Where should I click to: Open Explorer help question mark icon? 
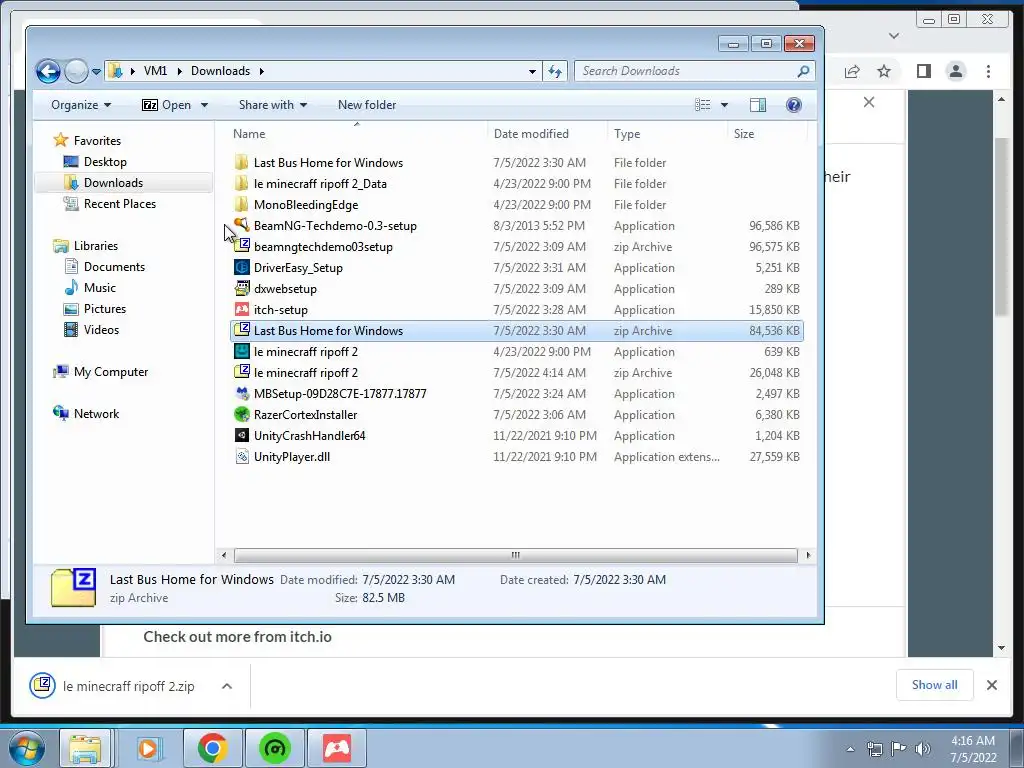(x=793, y=105)
